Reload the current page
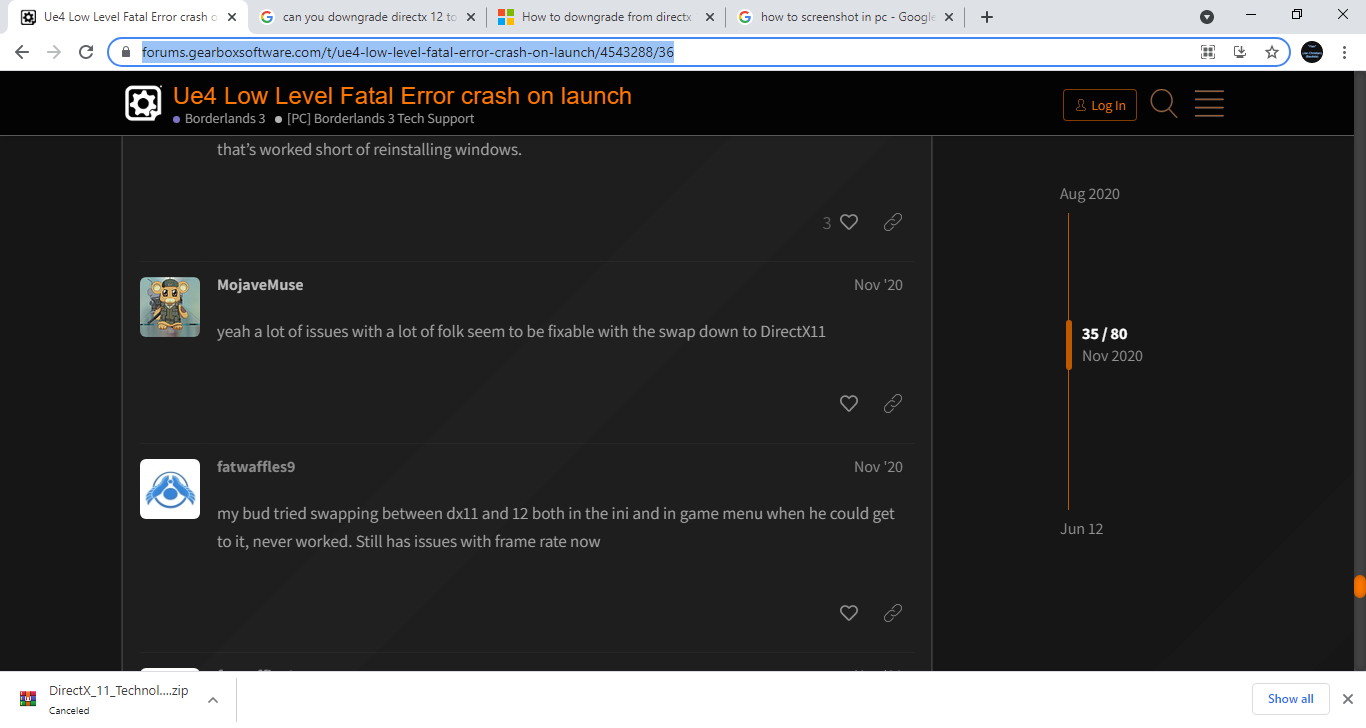Image resolution: width=1366 pixels, height=728 pixels. click(86, 52)
